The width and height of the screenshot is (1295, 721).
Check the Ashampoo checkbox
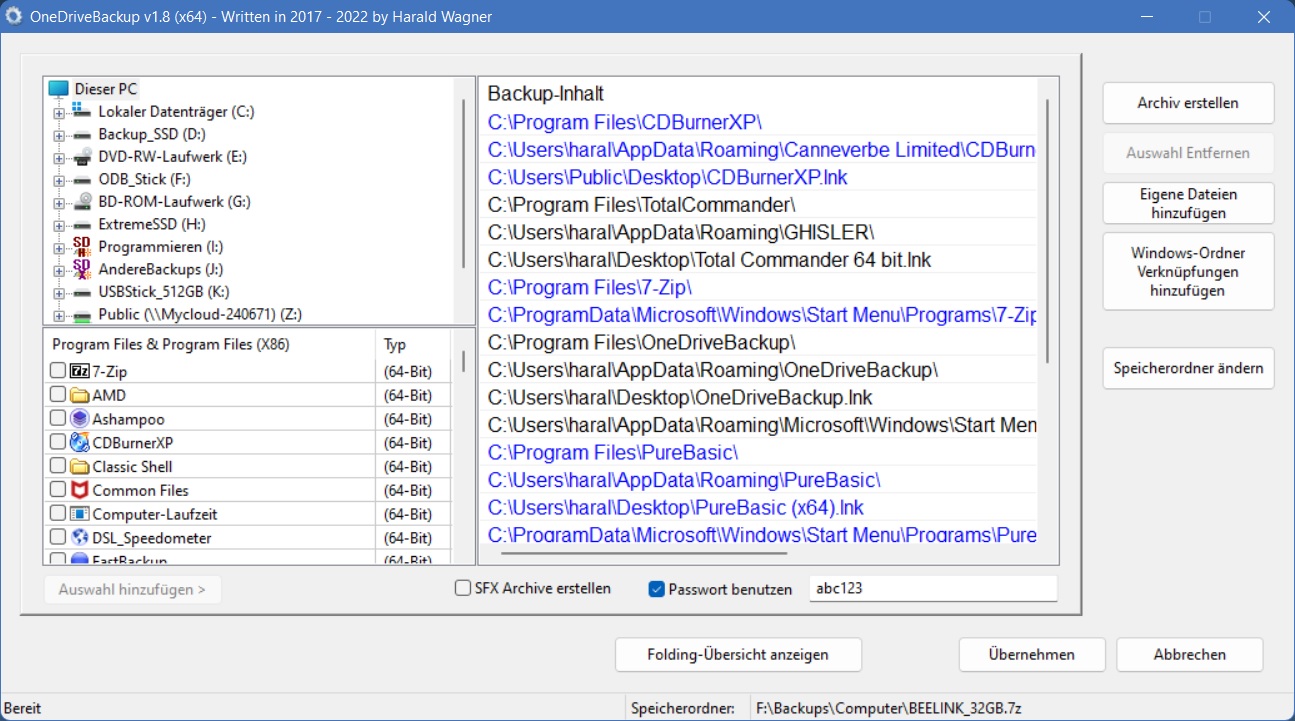(x=57, y=419)
